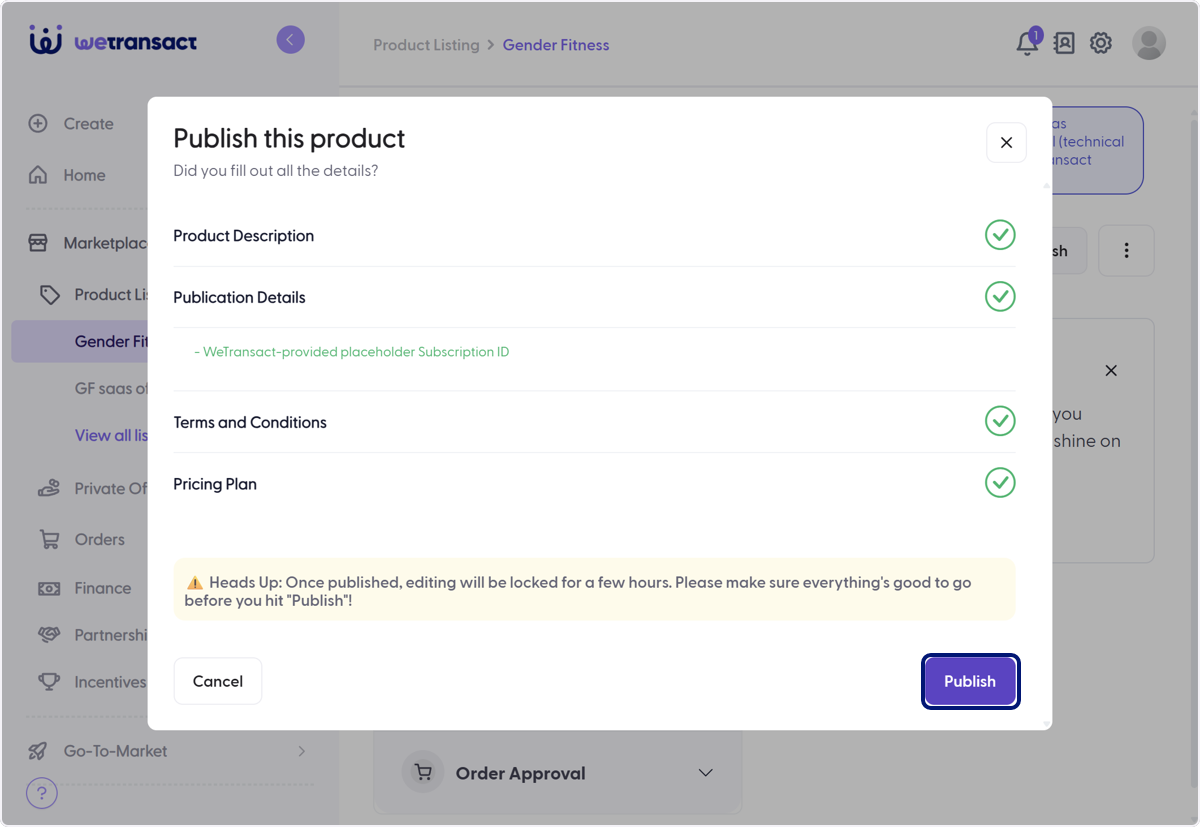Cancel the publish dialog
The height and width of the screenshot is (827, 1200).
click(218, 681)
